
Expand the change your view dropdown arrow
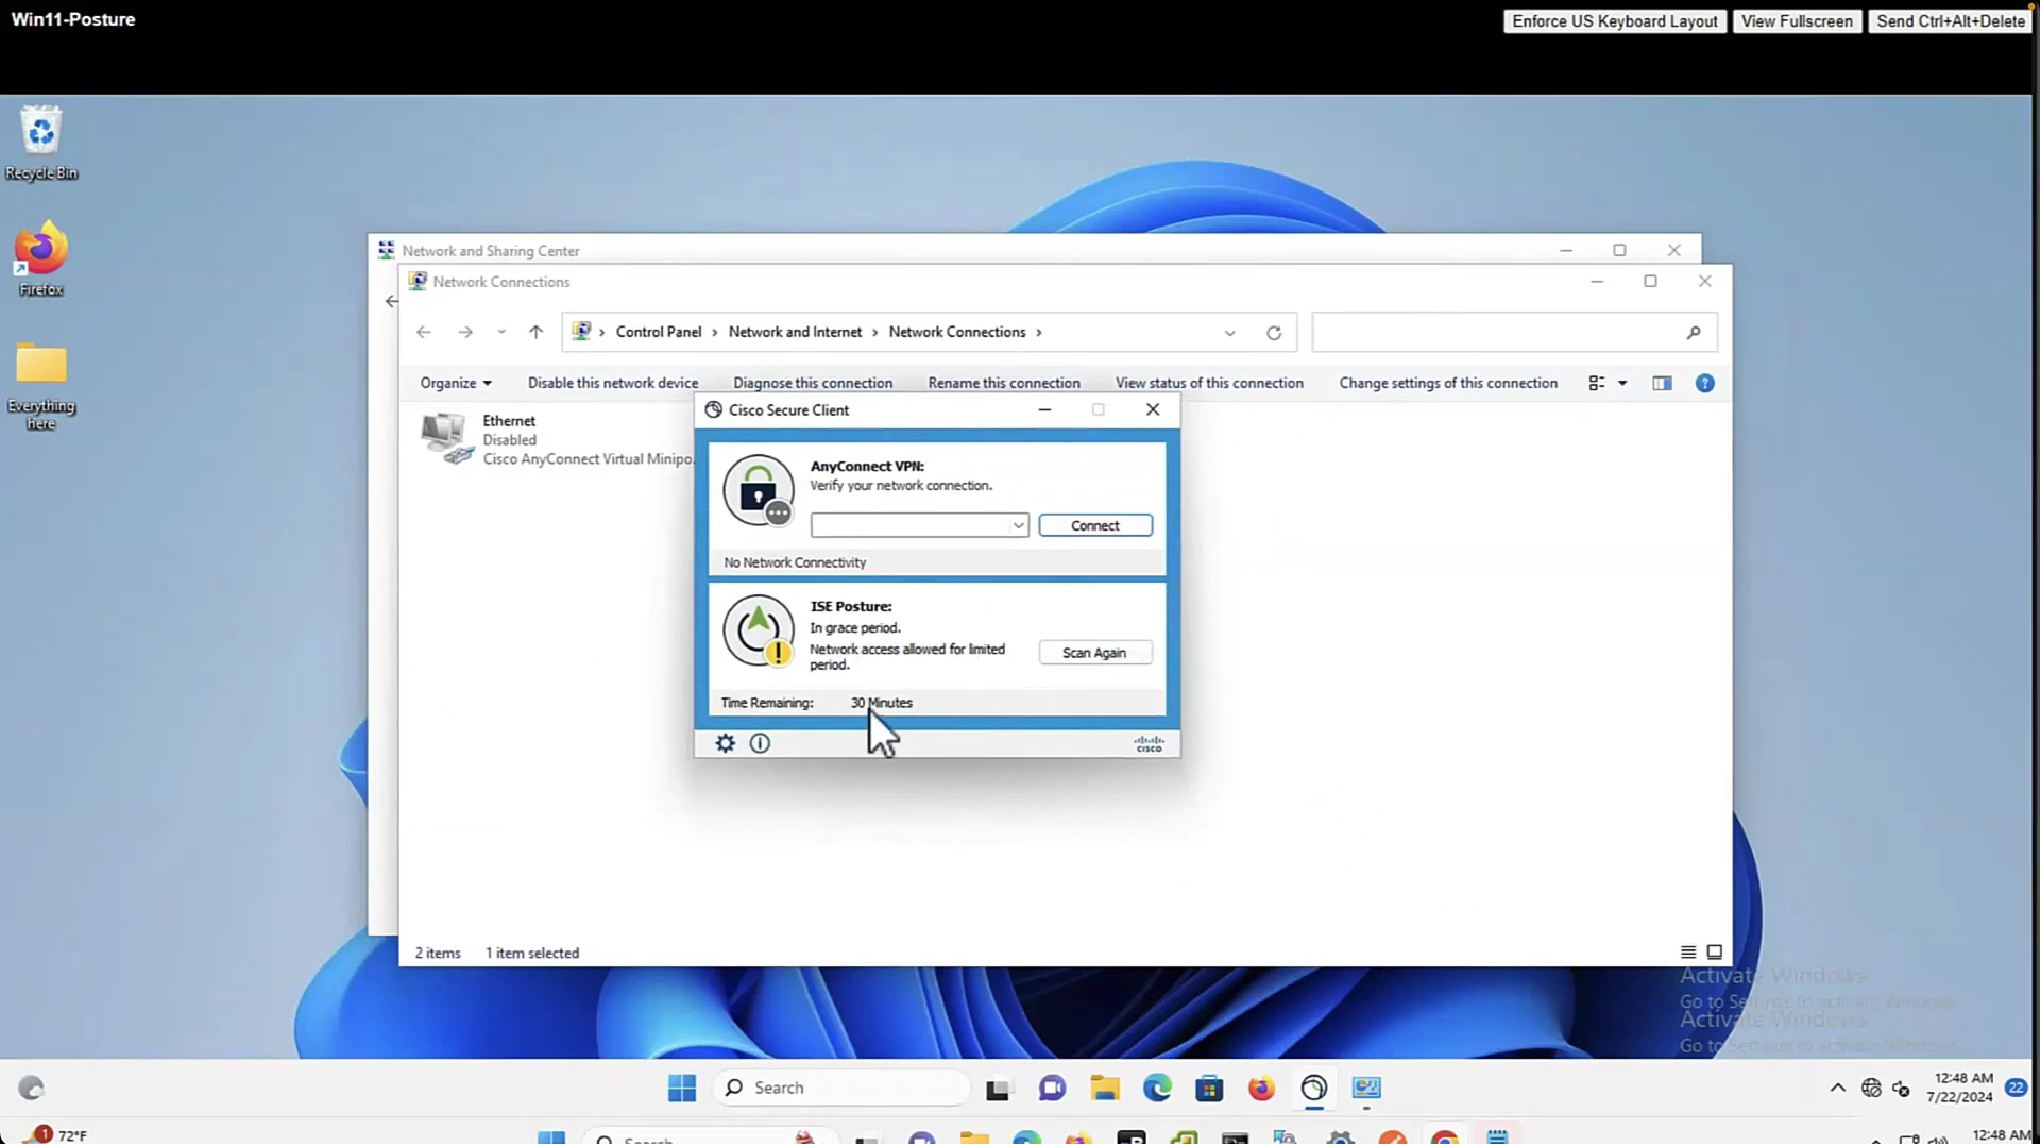pyautogui.click(x=1622, y=383)
